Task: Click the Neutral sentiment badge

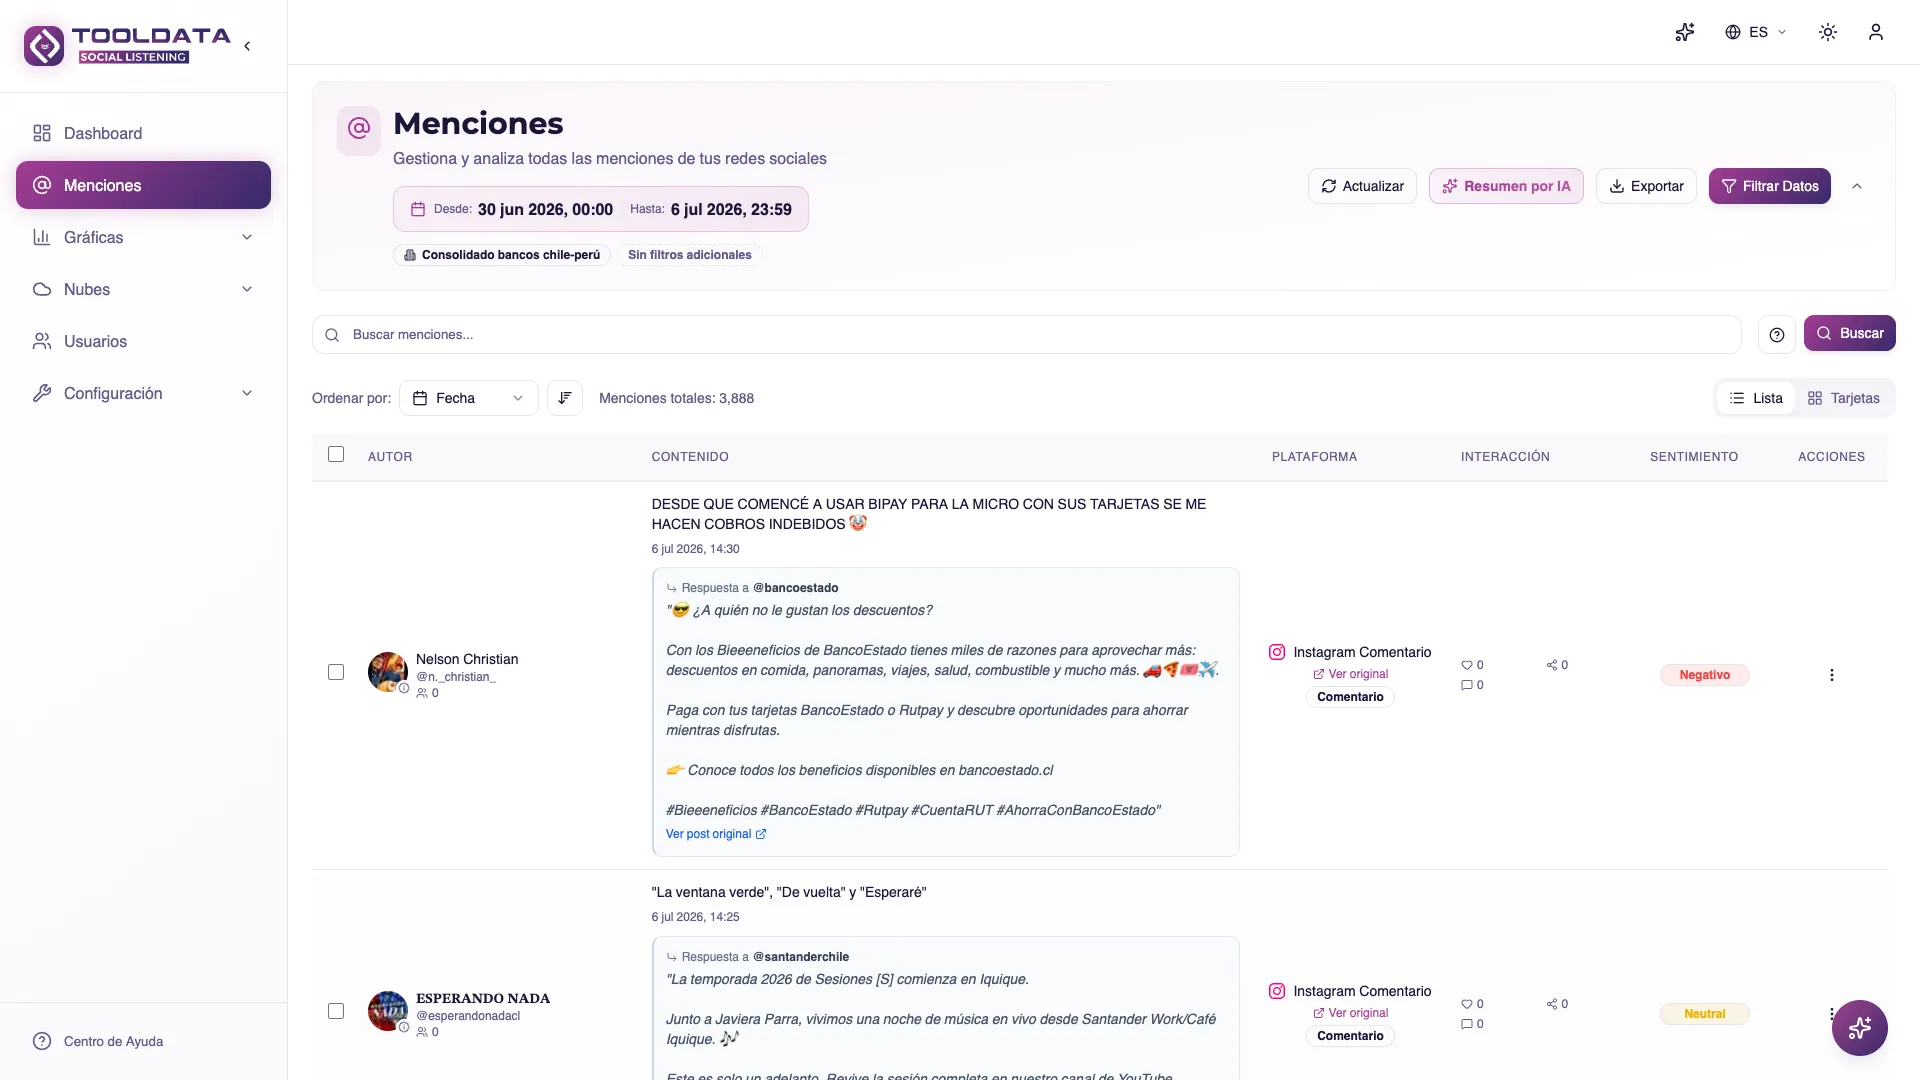Action: [x=1704, y=1014]
